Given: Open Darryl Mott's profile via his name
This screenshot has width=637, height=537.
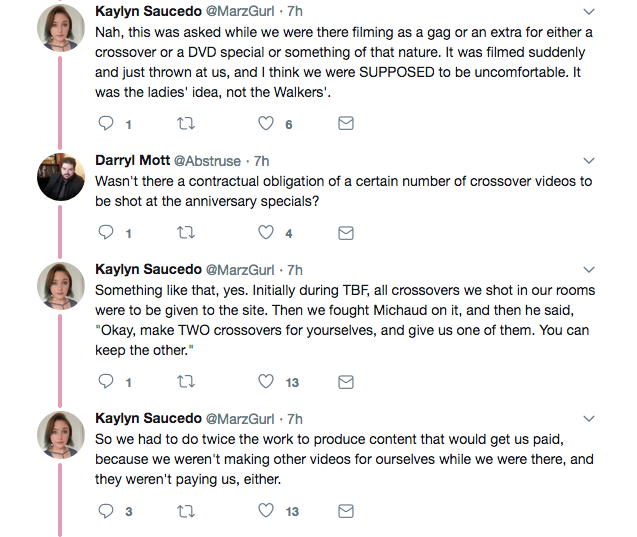Looking at the screenshot, I should (132, 160).
